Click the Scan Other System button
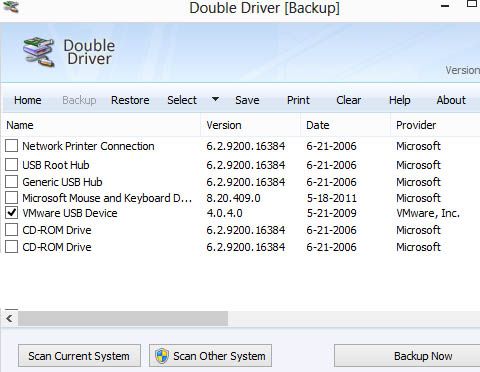The image size is (480, 372). 210,356
